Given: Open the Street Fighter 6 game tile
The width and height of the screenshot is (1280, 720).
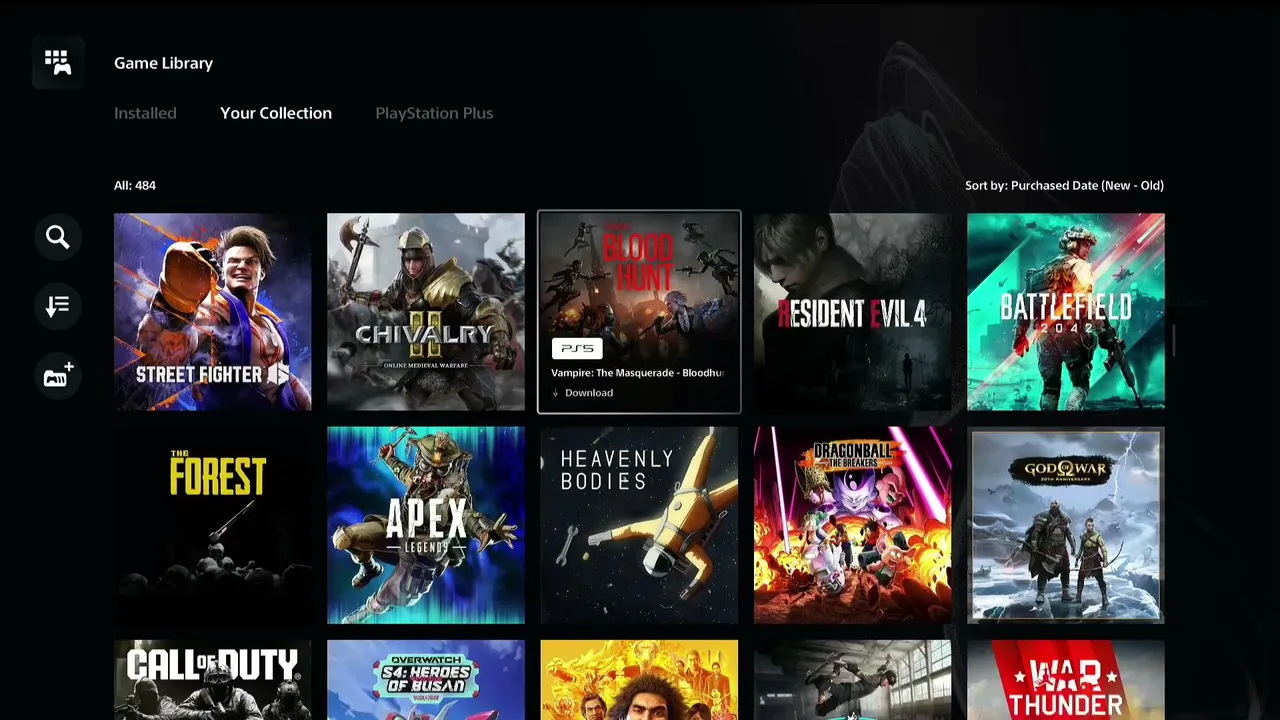Looking at the screenshot, I should pyautogui.click(x=213, y=312).
